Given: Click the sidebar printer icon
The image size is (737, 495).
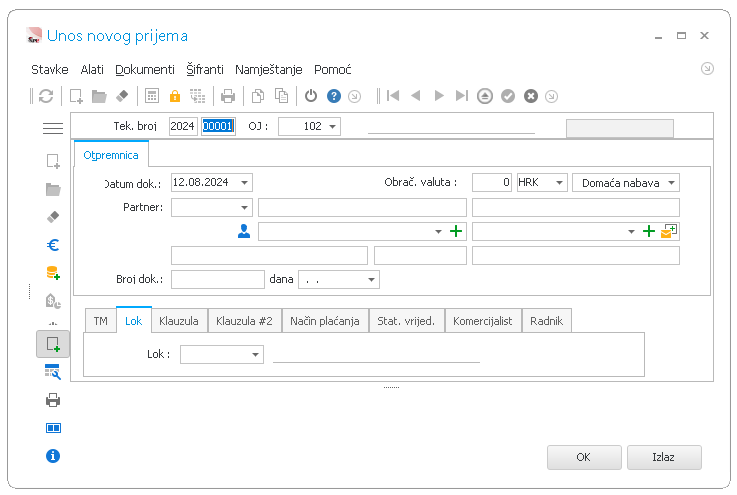Looking at the screenshot, I should 53,400.
